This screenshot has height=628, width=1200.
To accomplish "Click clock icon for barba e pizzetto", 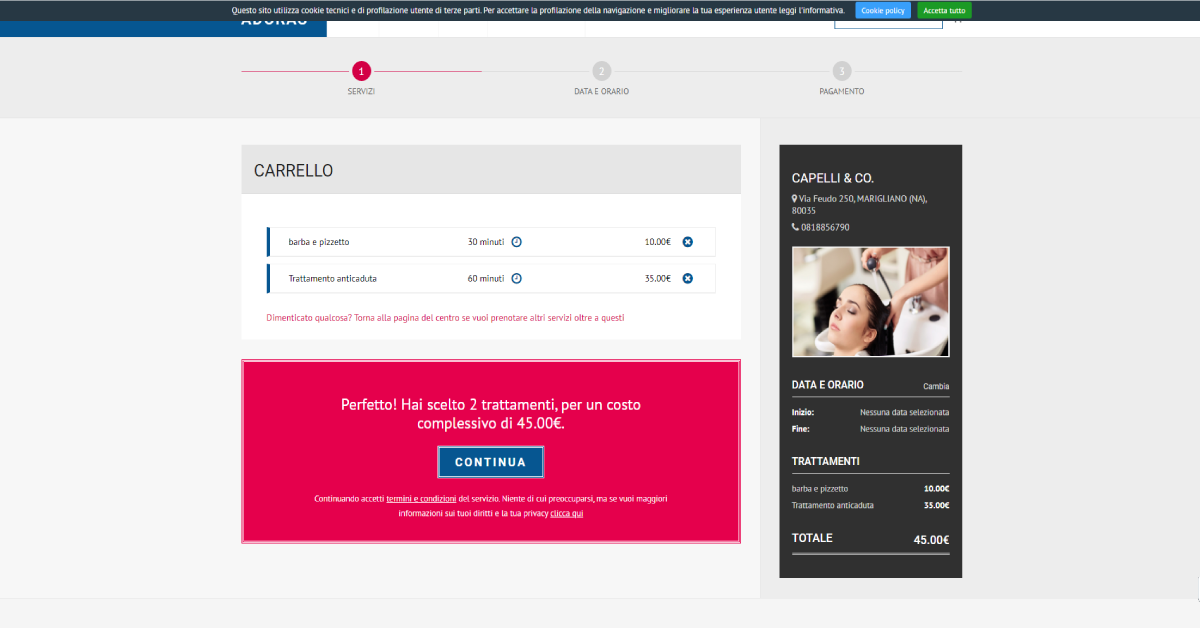I will [517, 242].
